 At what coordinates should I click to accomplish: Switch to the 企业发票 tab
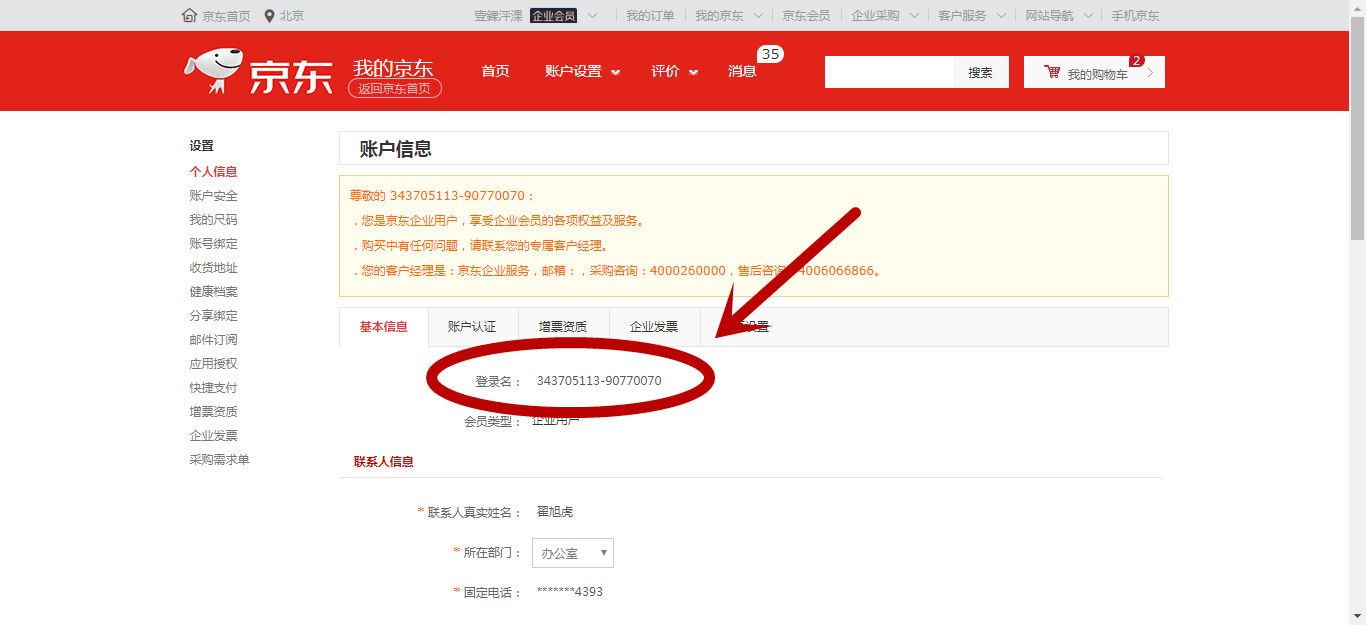tap(654, 327)
